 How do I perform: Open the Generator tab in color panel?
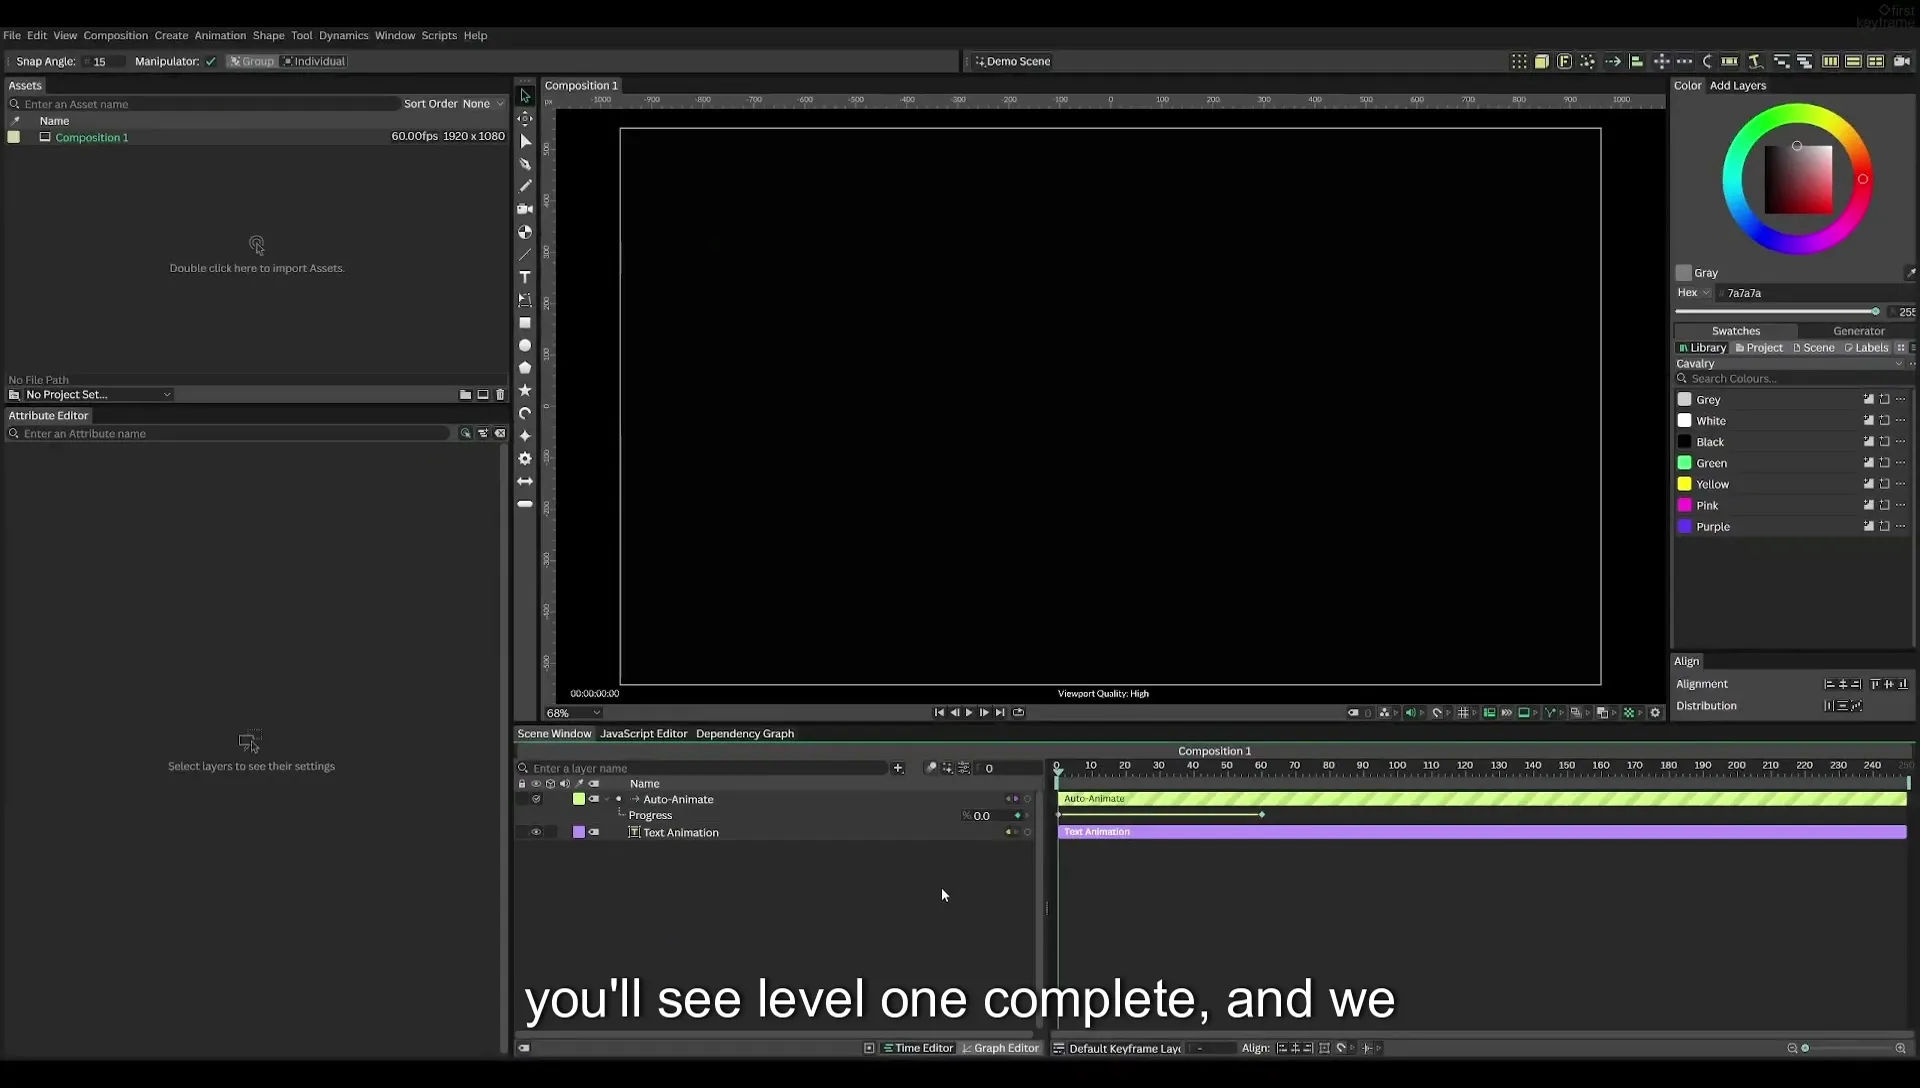(1858, 331)
